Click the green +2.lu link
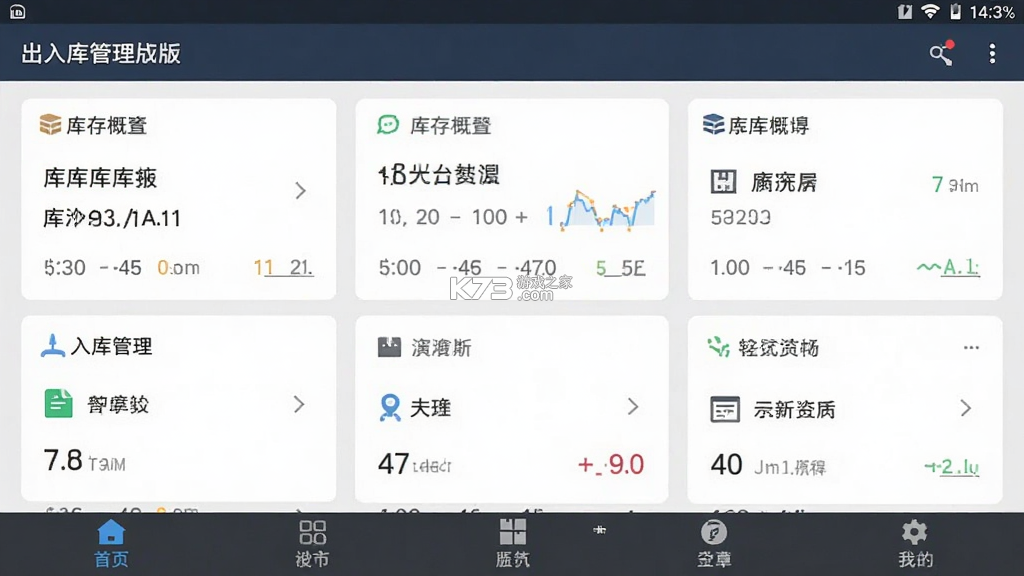Image resolution: width=1024 pixels, height=576 pixels. 952,466
